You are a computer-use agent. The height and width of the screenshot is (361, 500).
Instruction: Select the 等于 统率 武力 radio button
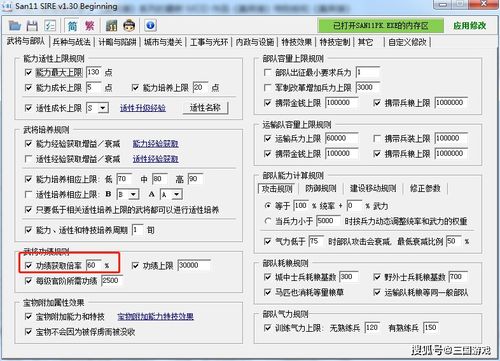267,206
